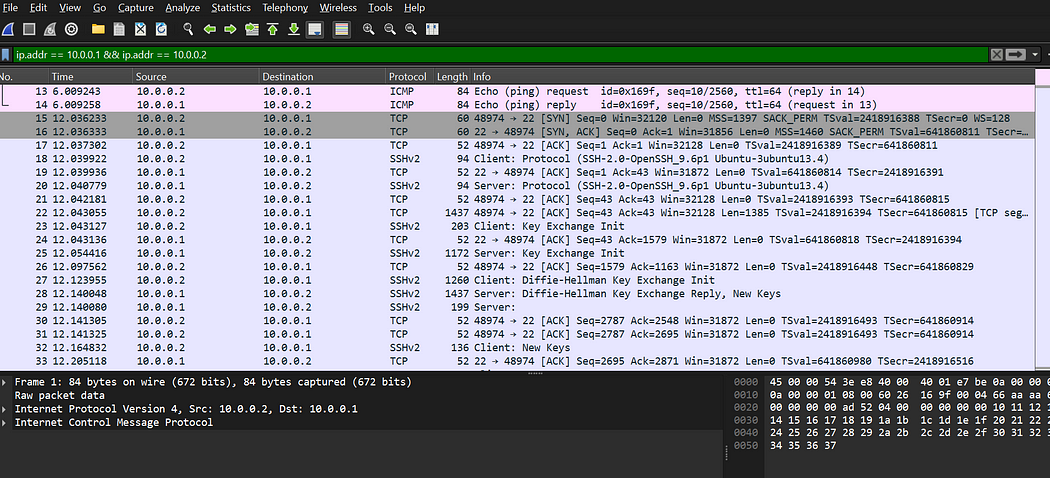Select packet 15 TCP SYN row
The image size is (1050, 478).
[x=517, y=118]
